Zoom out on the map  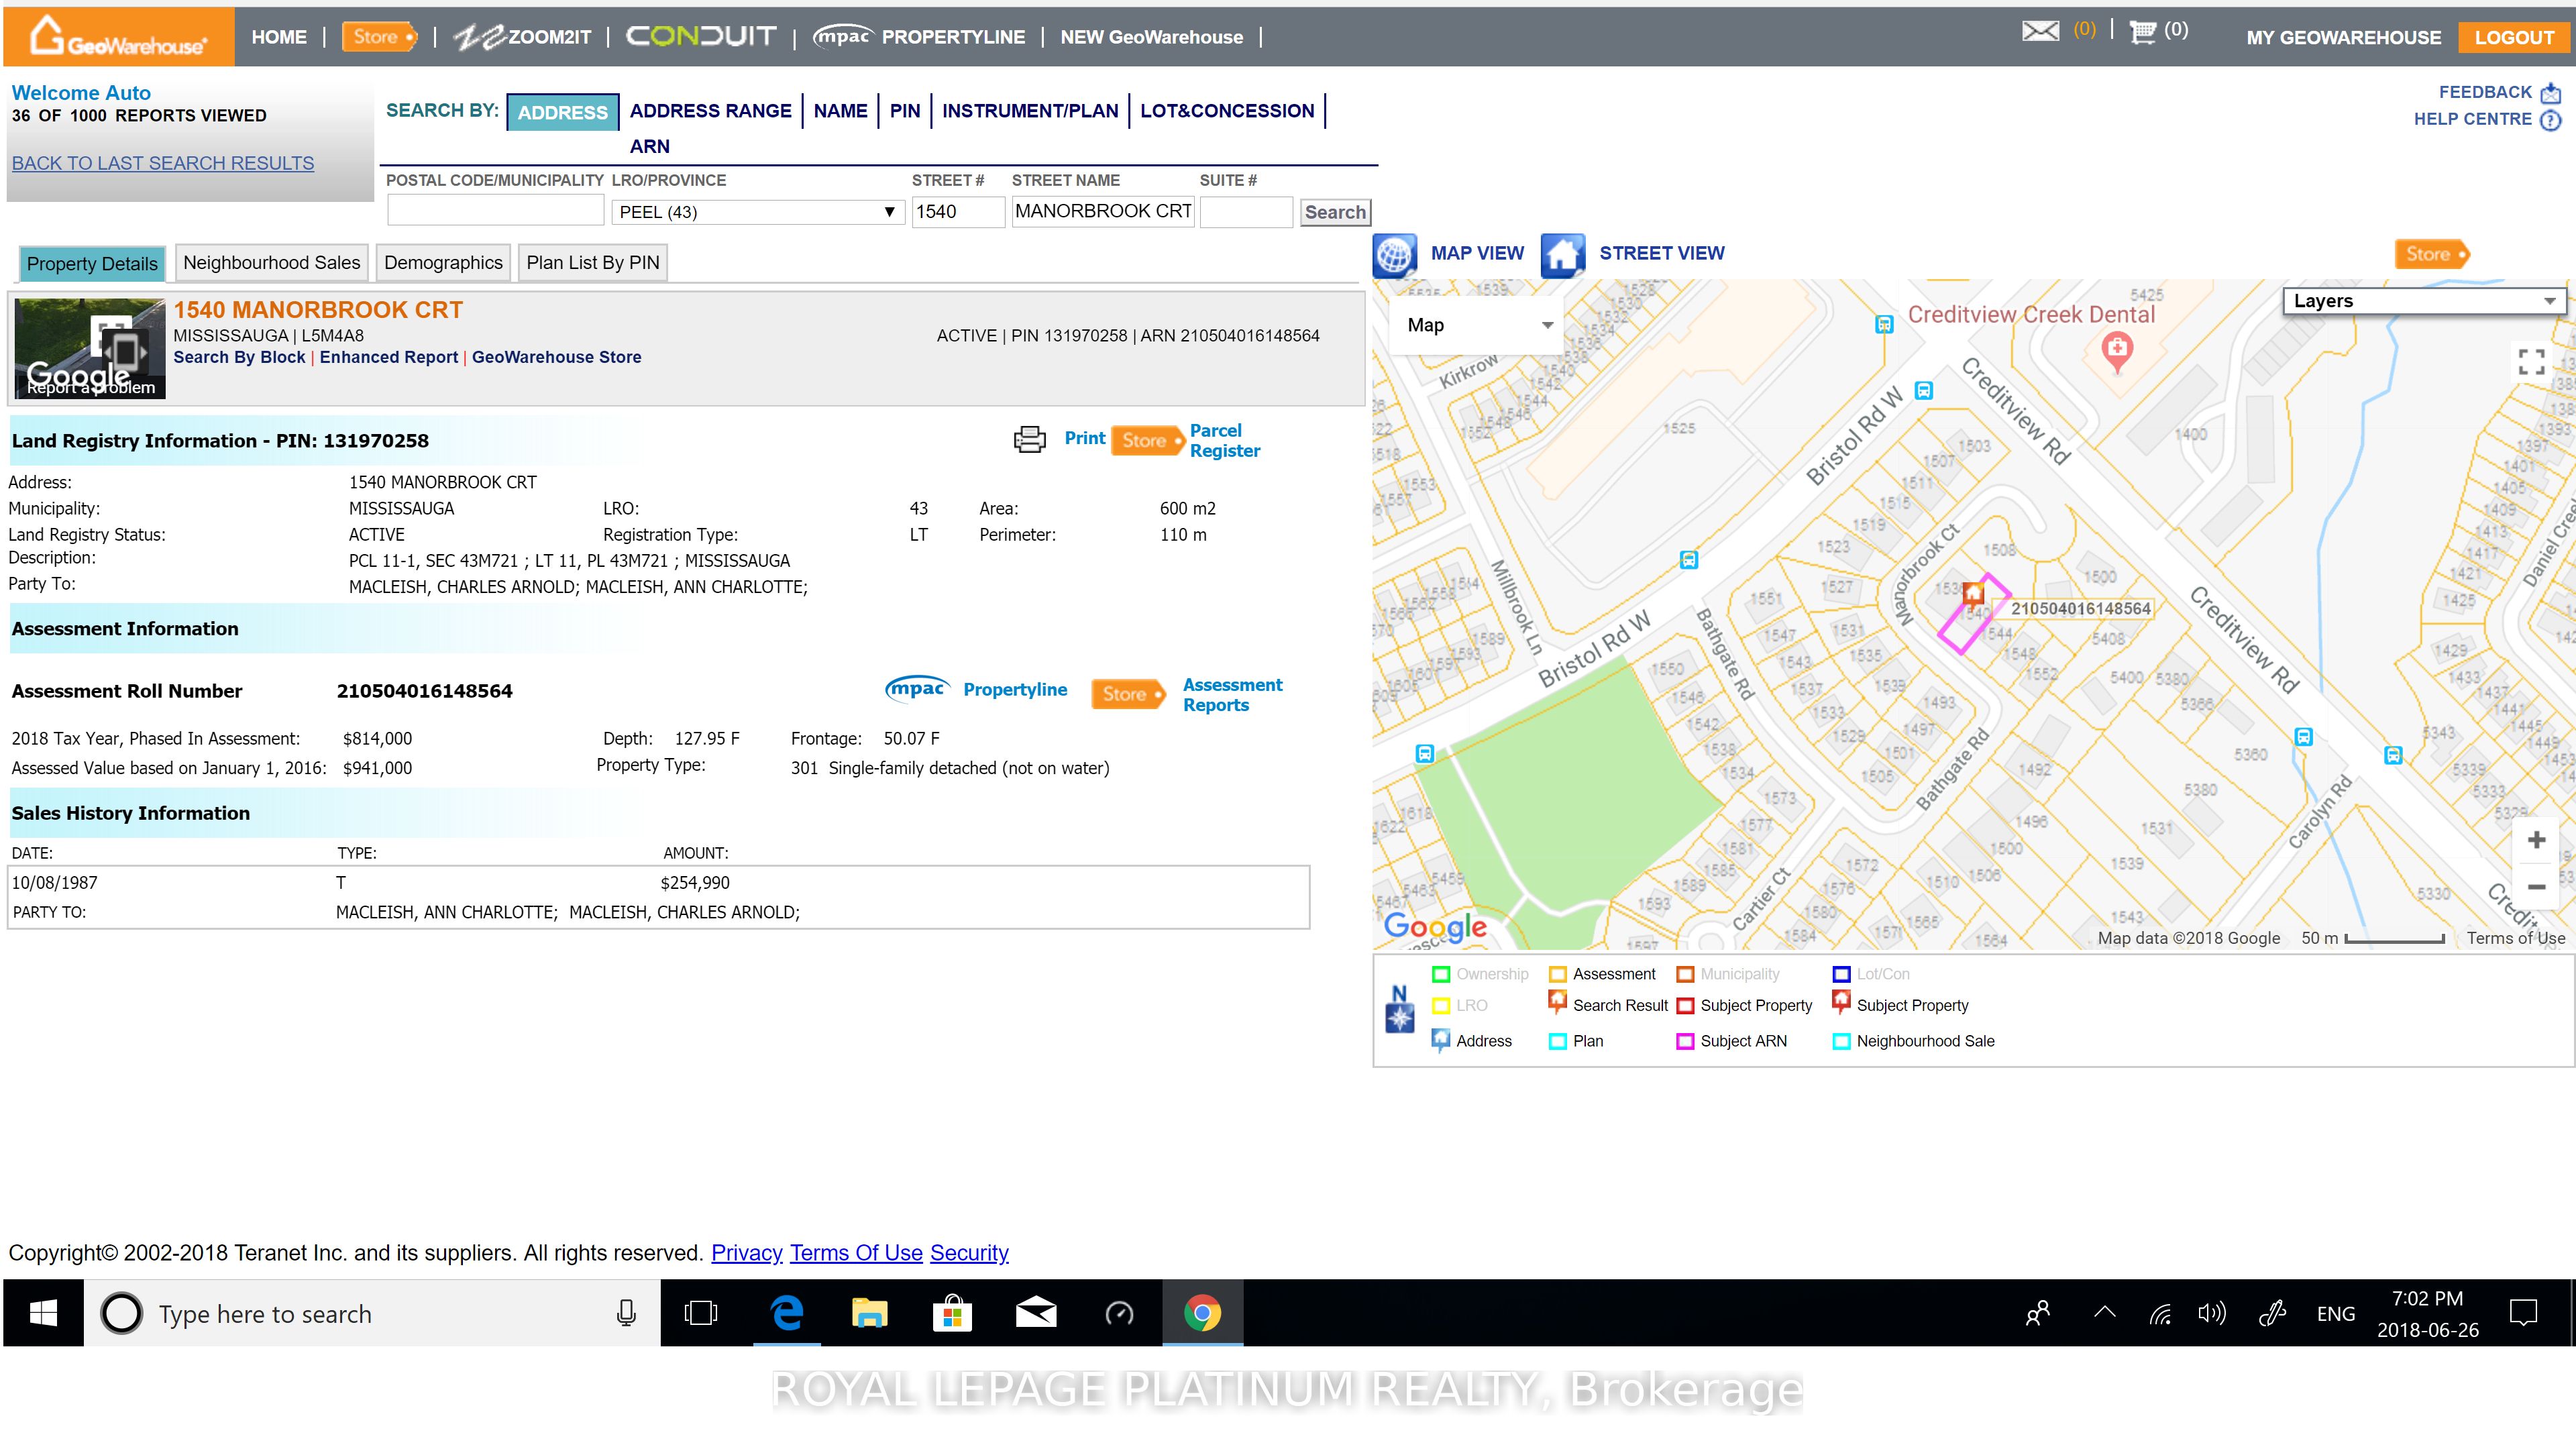click(x=2536, y=887)
